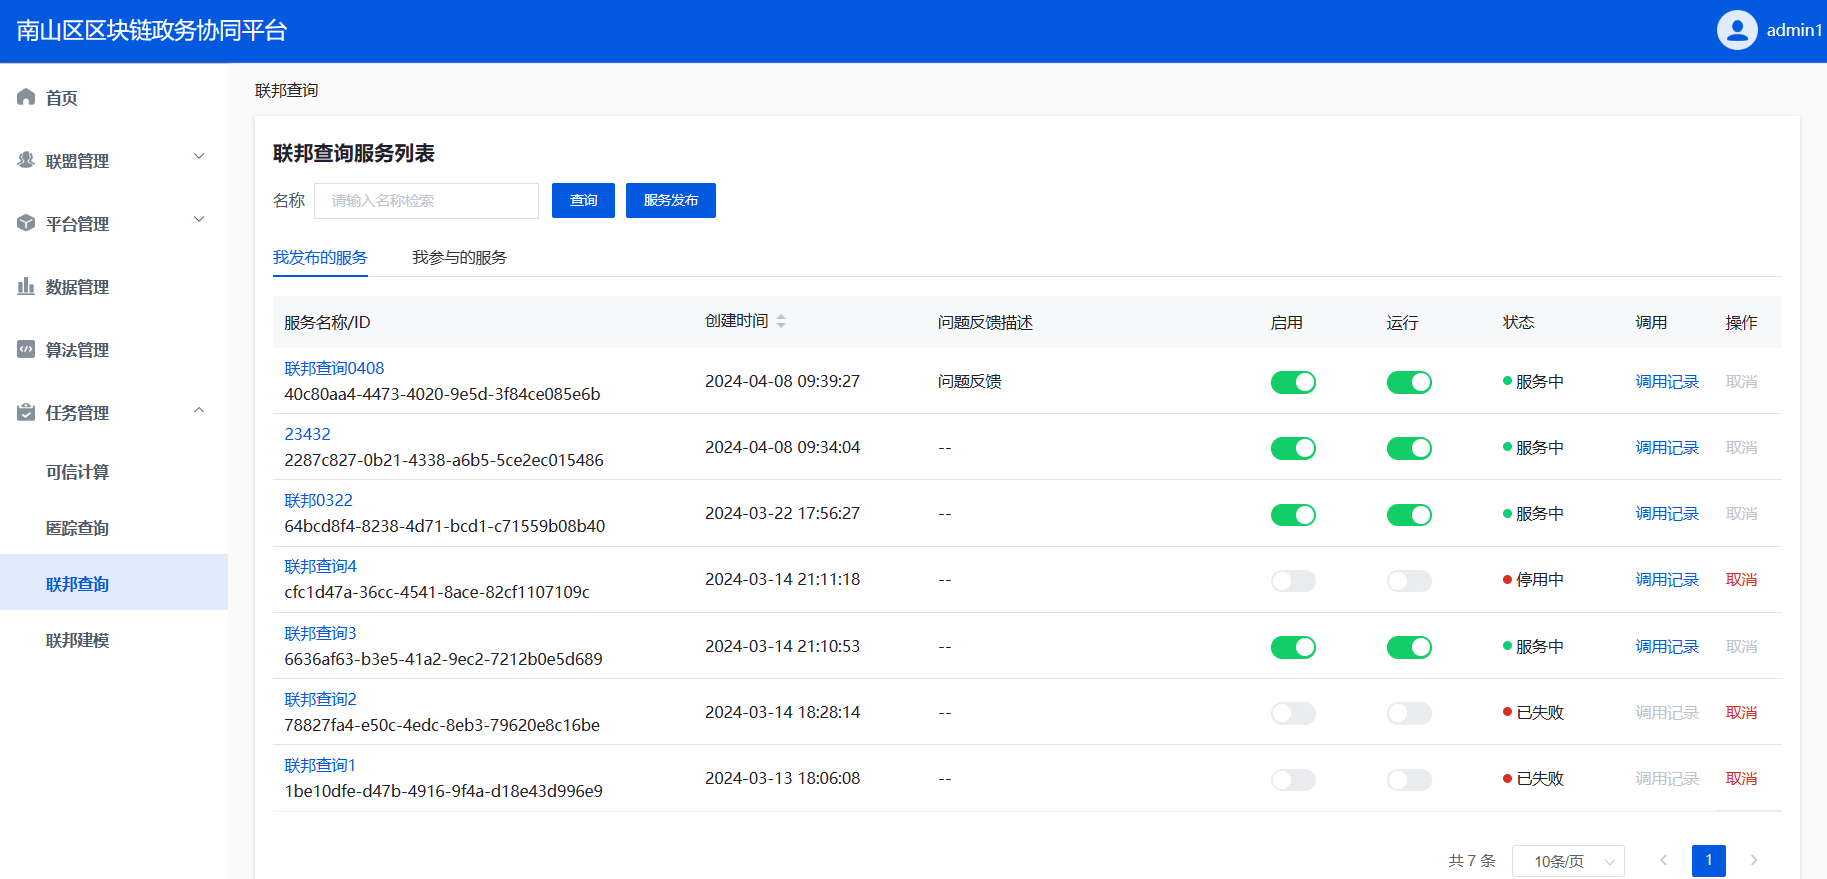1827x879 pixels.
Task: Click admin1 username in header
Action: pos(1794,30)
